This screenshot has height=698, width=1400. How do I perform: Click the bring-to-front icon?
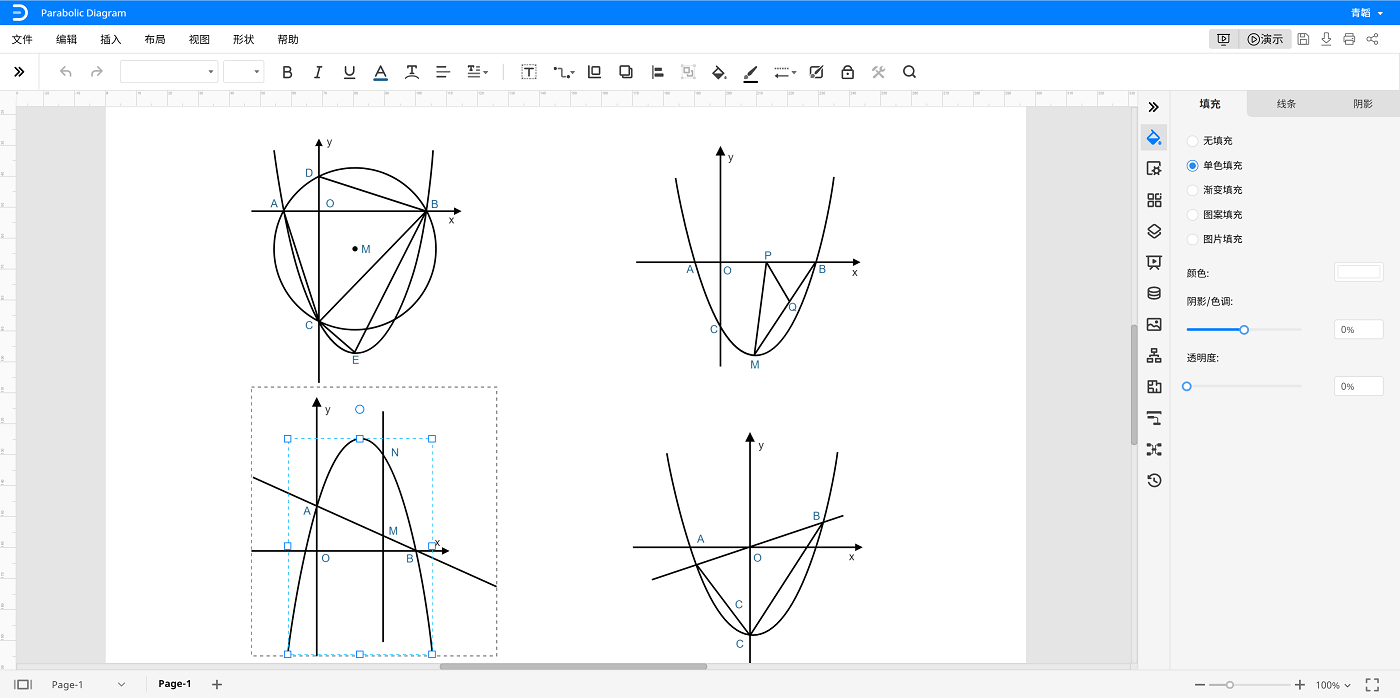pos(595,72)
